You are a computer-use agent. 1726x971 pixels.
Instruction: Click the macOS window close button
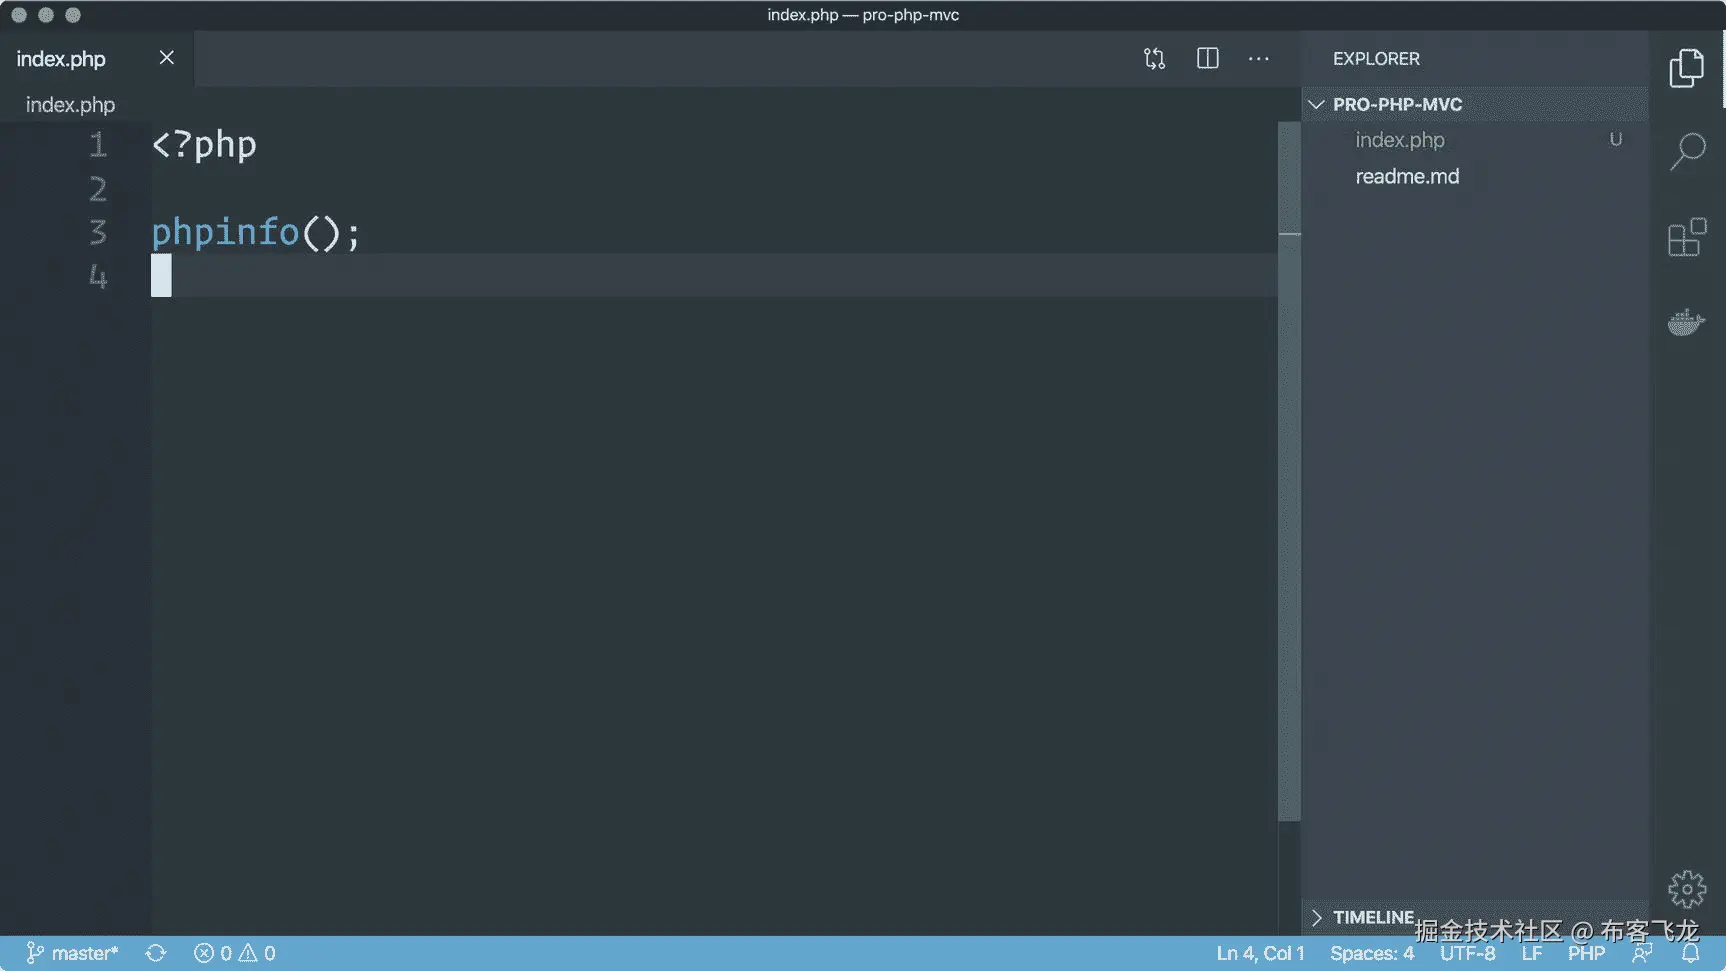click(x=19, y=15)
